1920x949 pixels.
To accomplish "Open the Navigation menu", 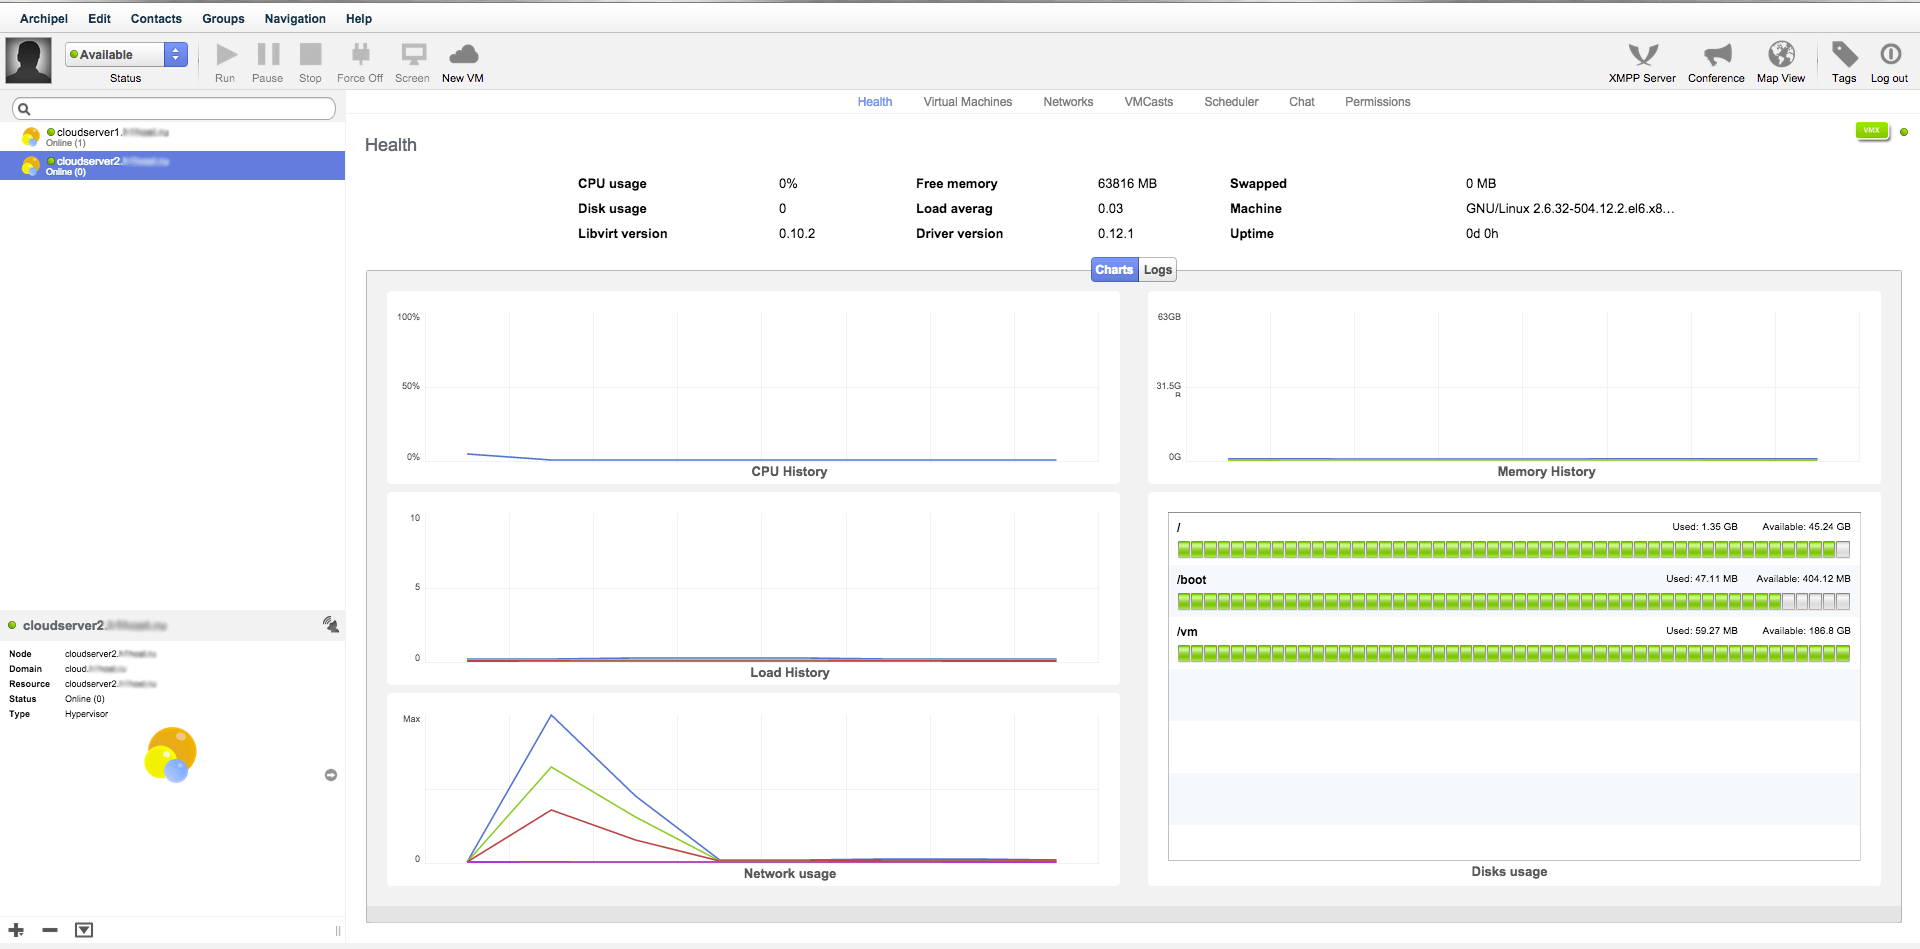I will coord(295,19).
